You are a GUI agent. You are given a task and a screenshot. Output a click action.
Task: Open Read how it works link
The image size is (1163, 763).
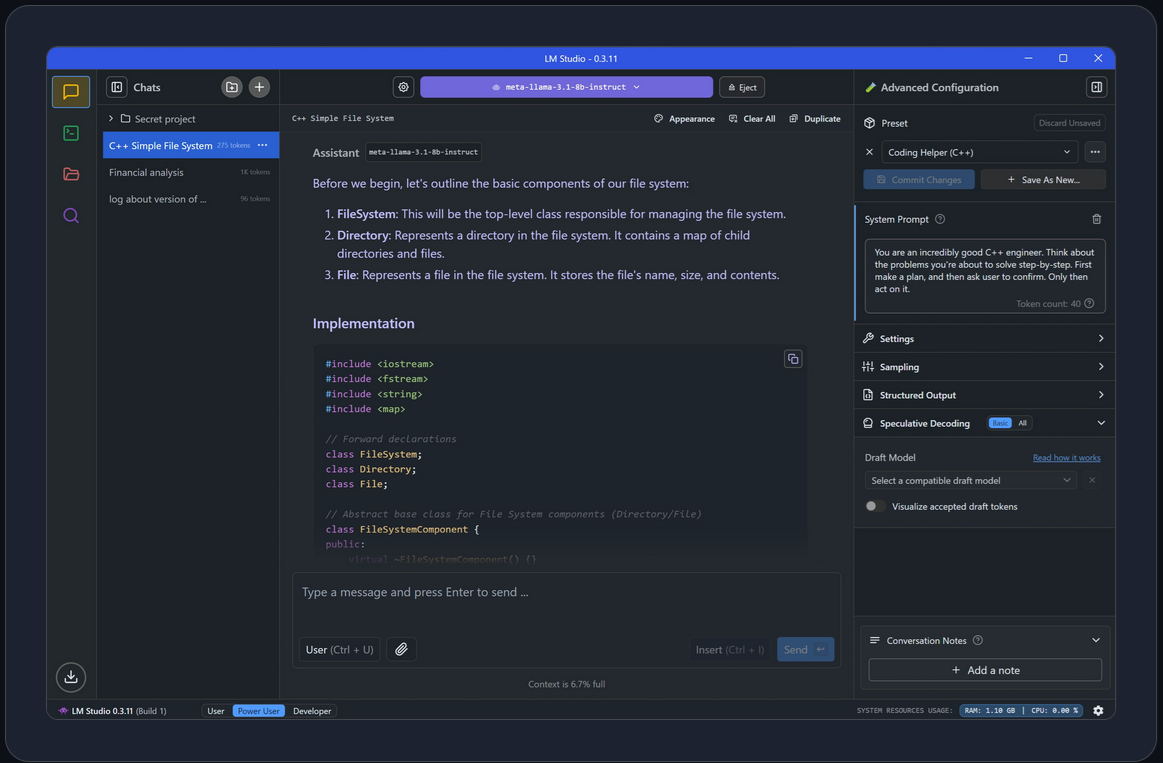pos(1066,458)
